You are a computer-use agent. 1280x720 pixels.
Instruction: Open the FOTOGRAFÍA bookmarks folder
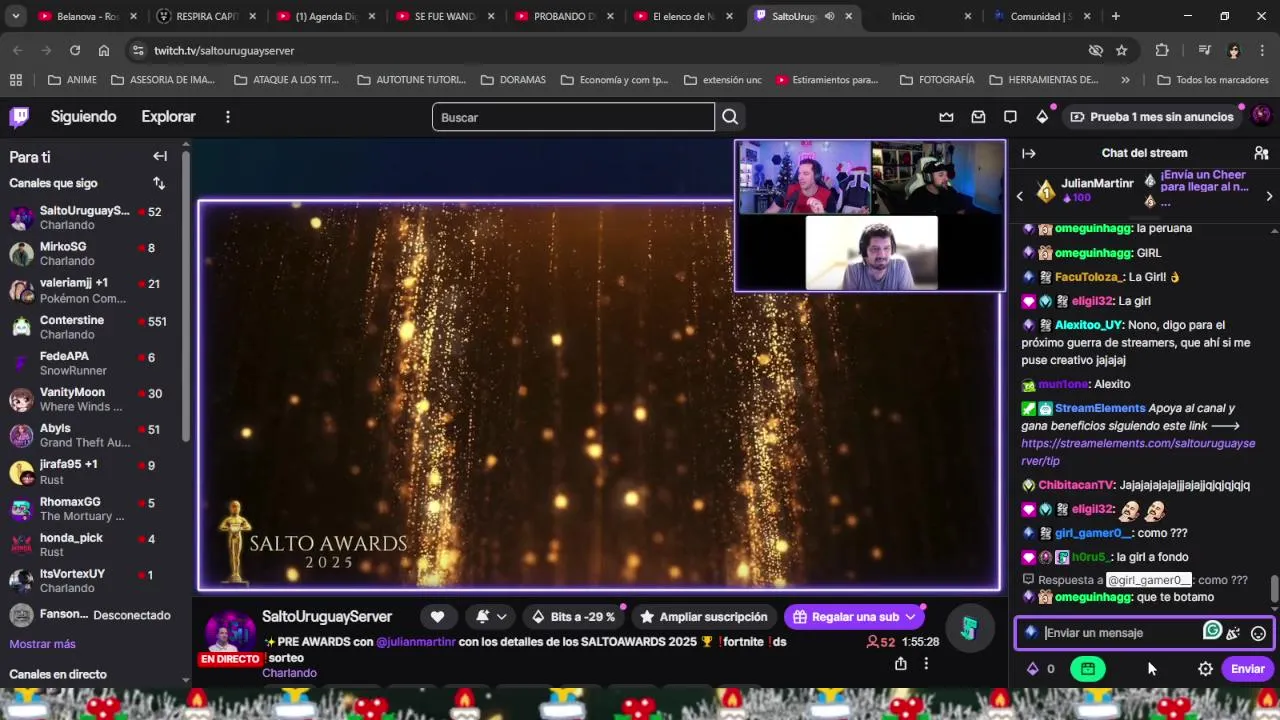[x=936, y=80]
